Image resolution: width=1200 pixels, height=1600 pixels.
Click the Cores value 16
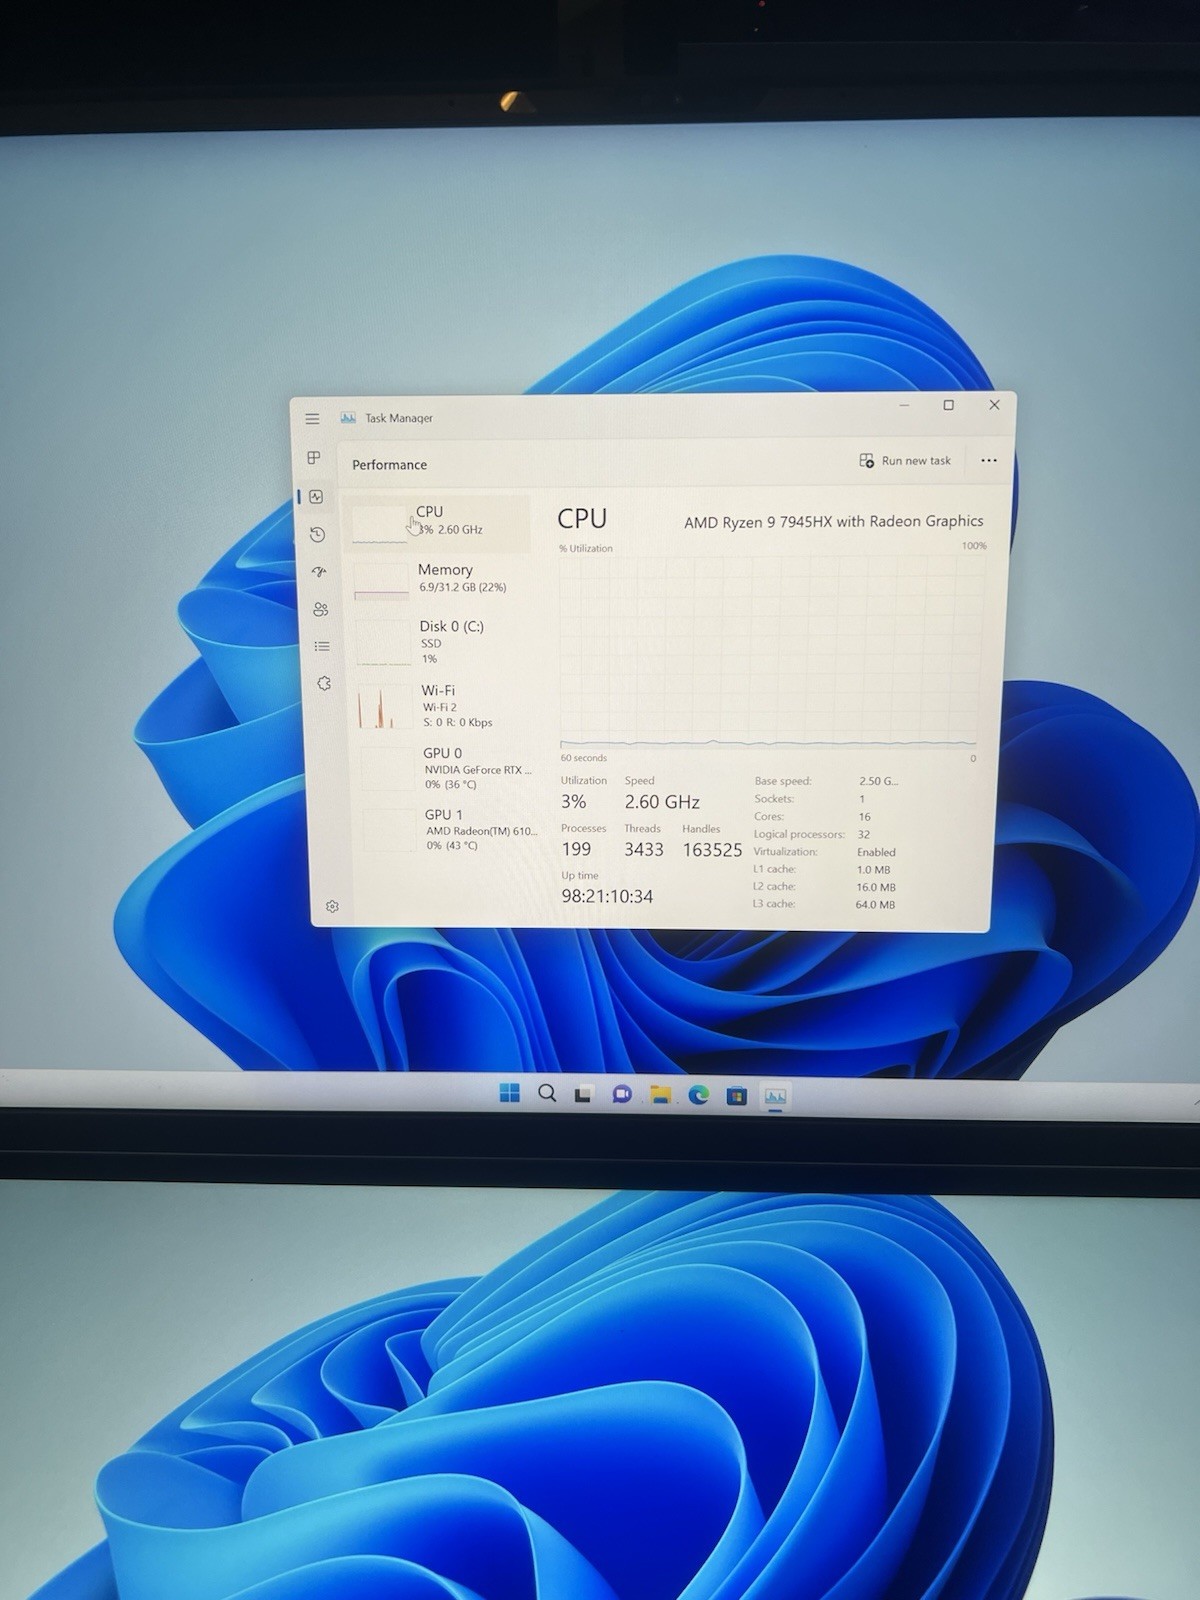pos(864,816)
